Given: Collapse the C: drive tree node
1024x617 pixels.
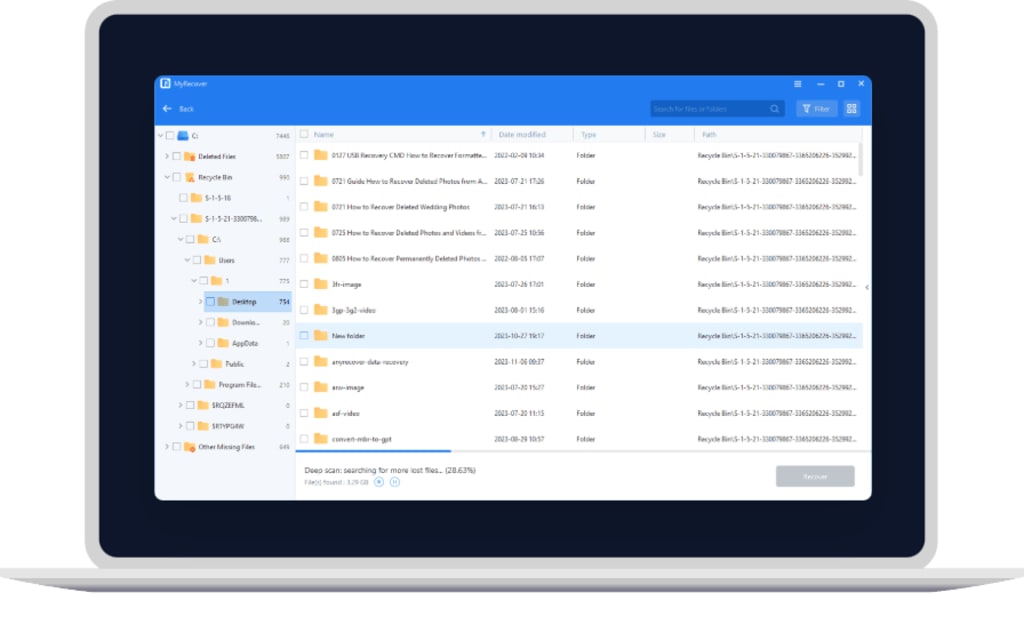Looking at the screenshot, I should coord(161,135).
